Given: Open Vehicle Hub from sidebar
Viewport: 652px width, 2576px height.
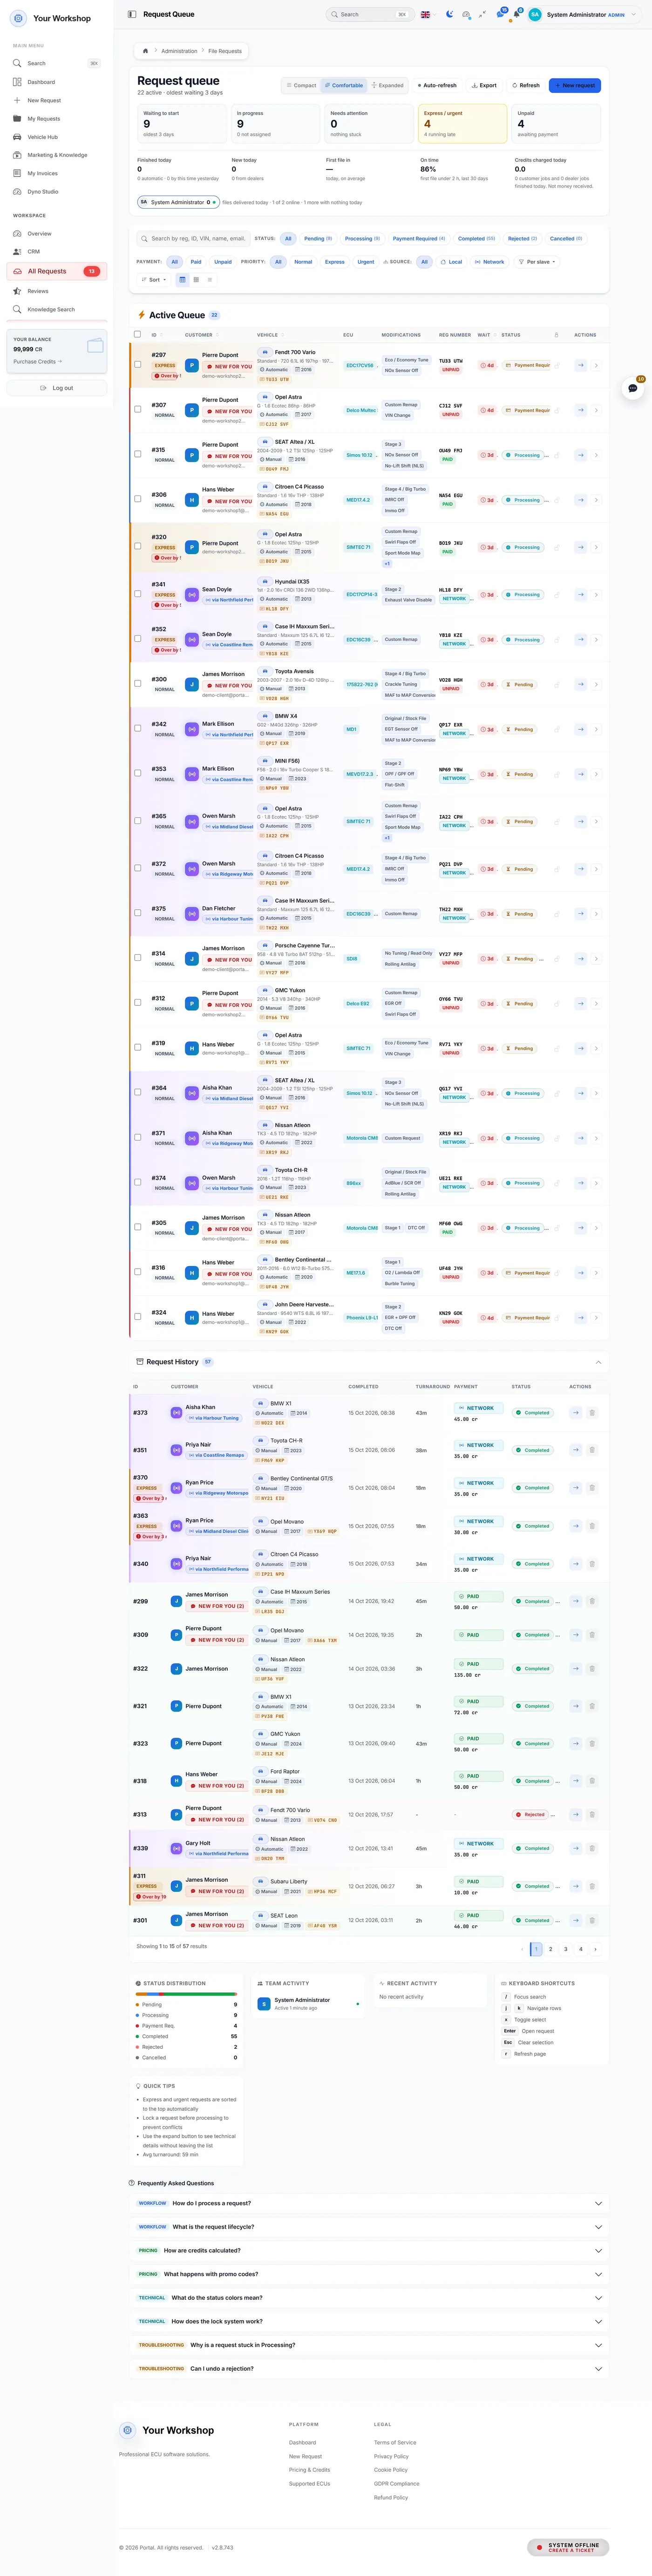Looking at the screenshot, I should click(x=56, y=137).
